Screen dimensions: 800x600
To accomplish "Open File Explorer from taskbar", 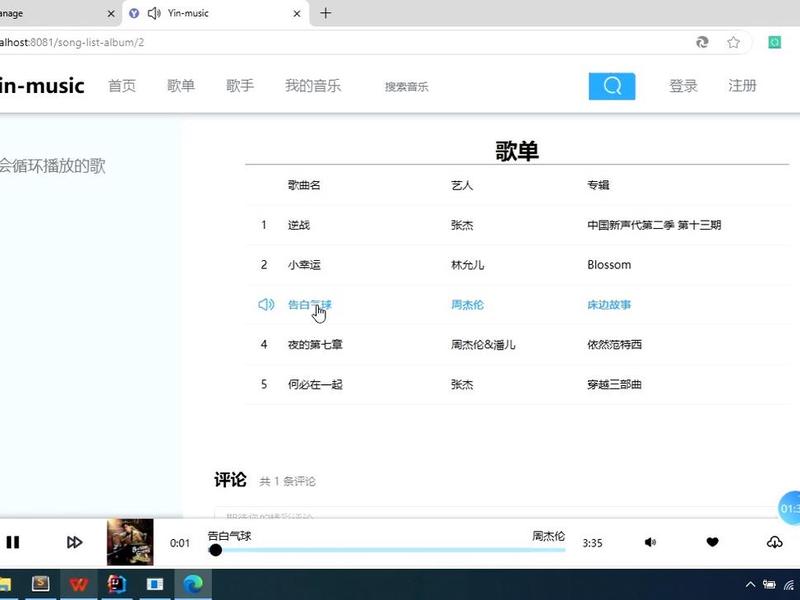I will [5, 584].
